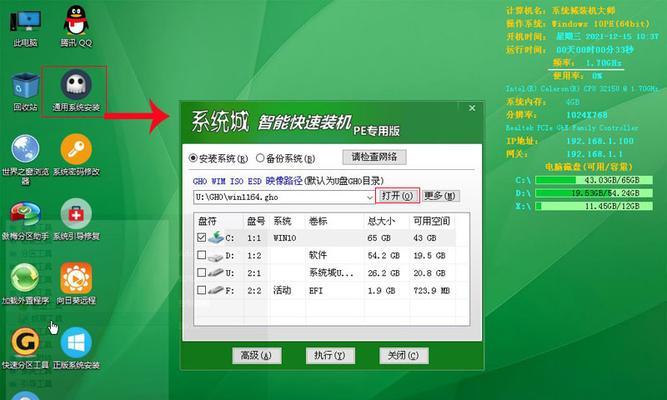Image resolution: width=667 pixels, height=400 pixels.
Task: Check the F: partition checkbox
Action: pyautogui.click(x=202, y=290)
